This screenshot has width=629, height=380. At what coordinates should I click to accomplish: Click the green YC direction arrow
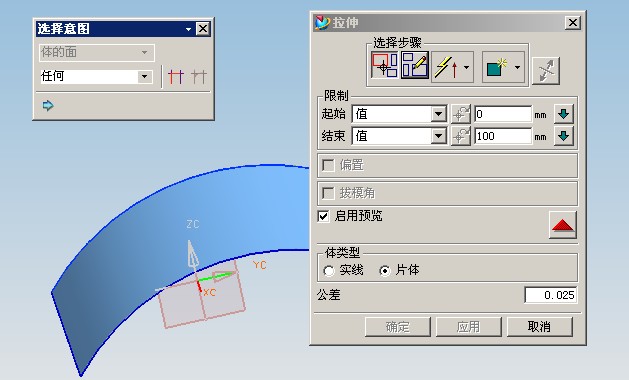click(217, 276)
